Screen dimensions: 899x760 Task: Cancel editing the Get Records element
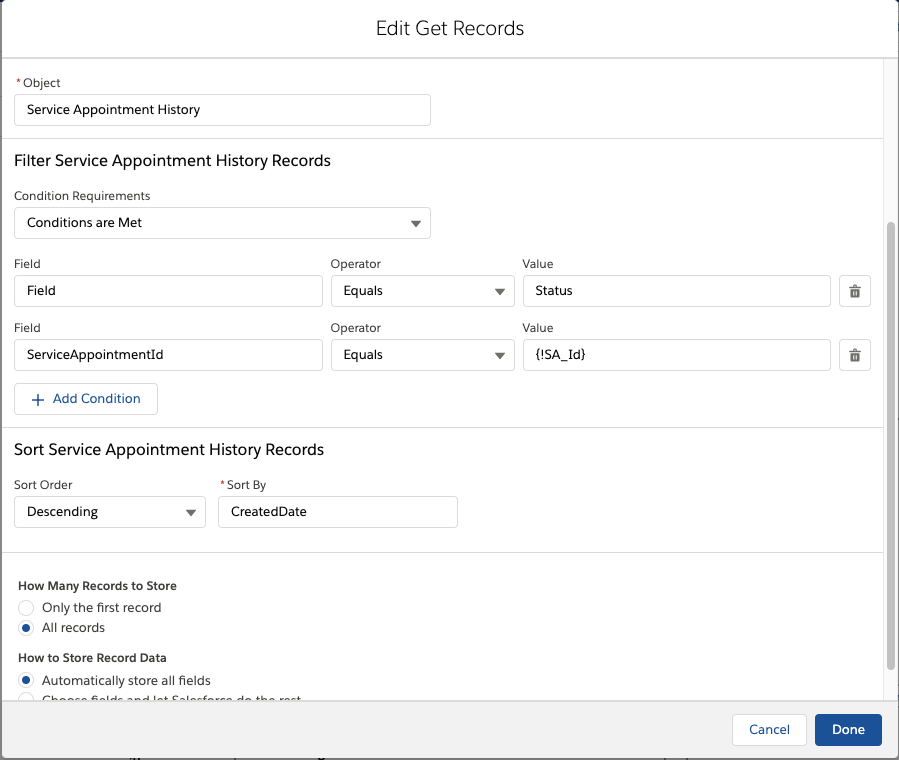coord(769,729)
